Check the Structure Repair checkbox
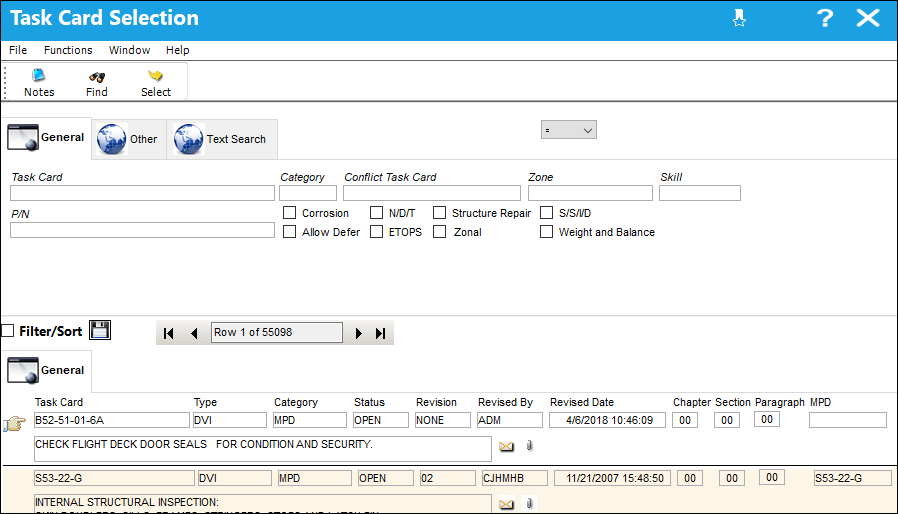This screenshot has height=514, width=898. coord(439,213)
